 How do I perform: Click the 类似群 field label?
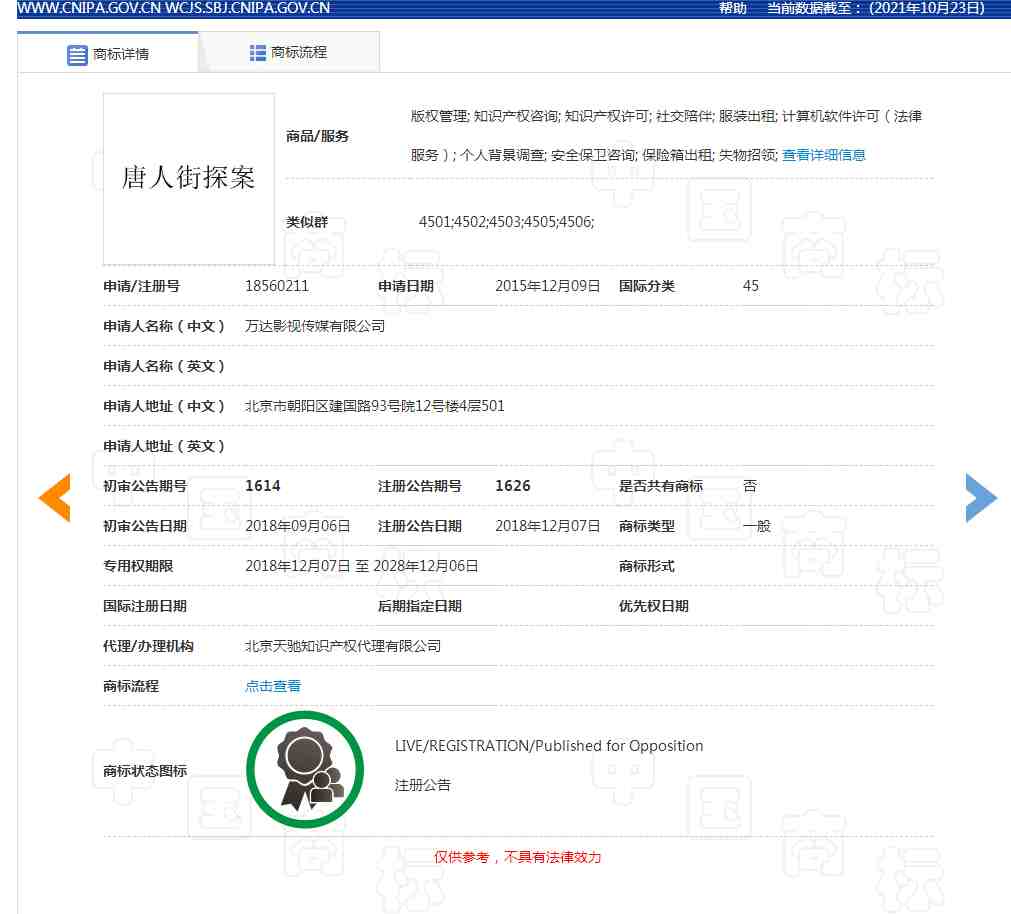pyautogui.click(x=307, y=222)
